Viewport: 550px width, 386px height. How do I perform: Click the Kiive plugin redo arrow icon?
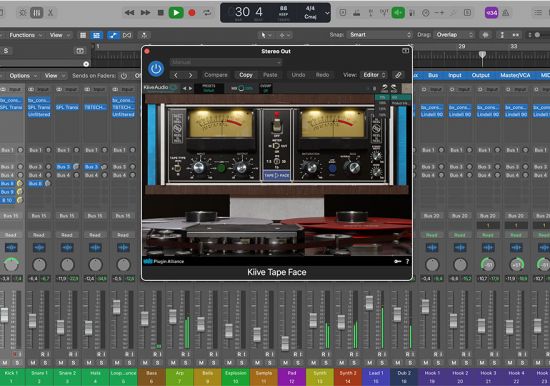click(x=394, y=88)
